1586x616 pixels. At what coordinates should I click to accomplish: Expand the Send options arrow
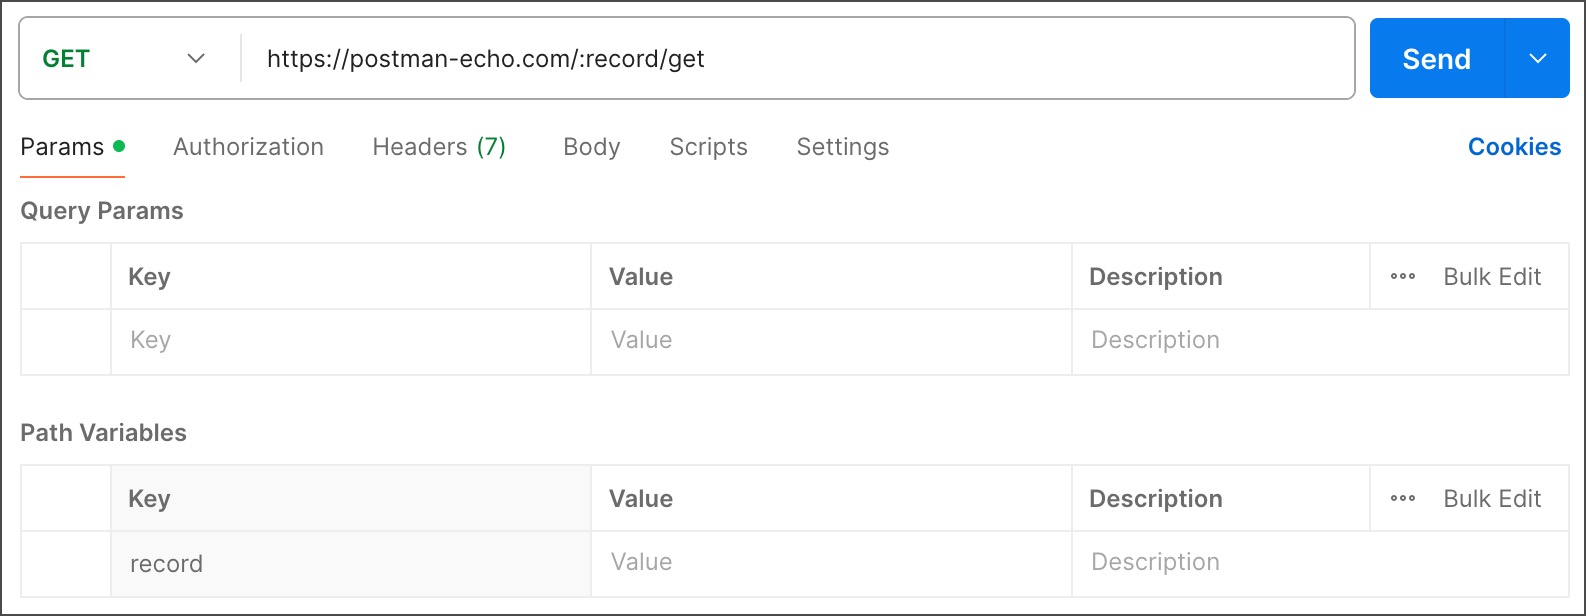point(1537,59)
